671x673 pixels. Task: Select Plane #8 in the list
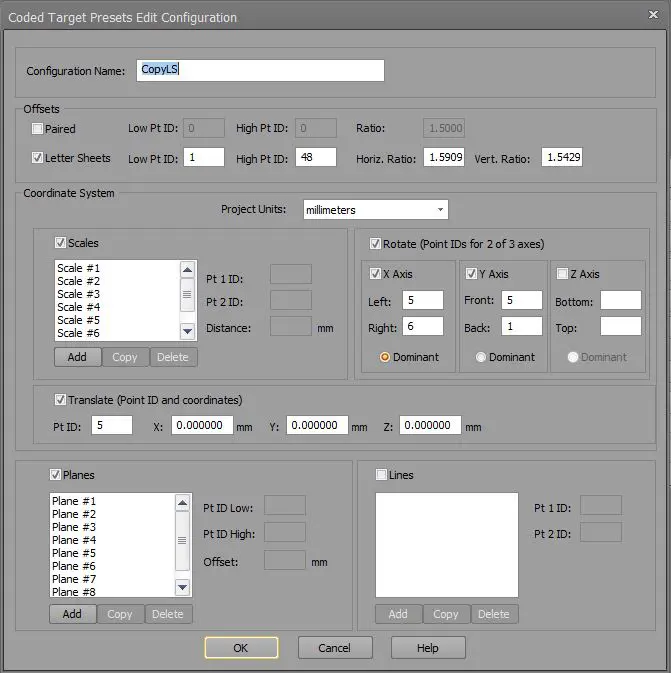(x=74, y=591)
